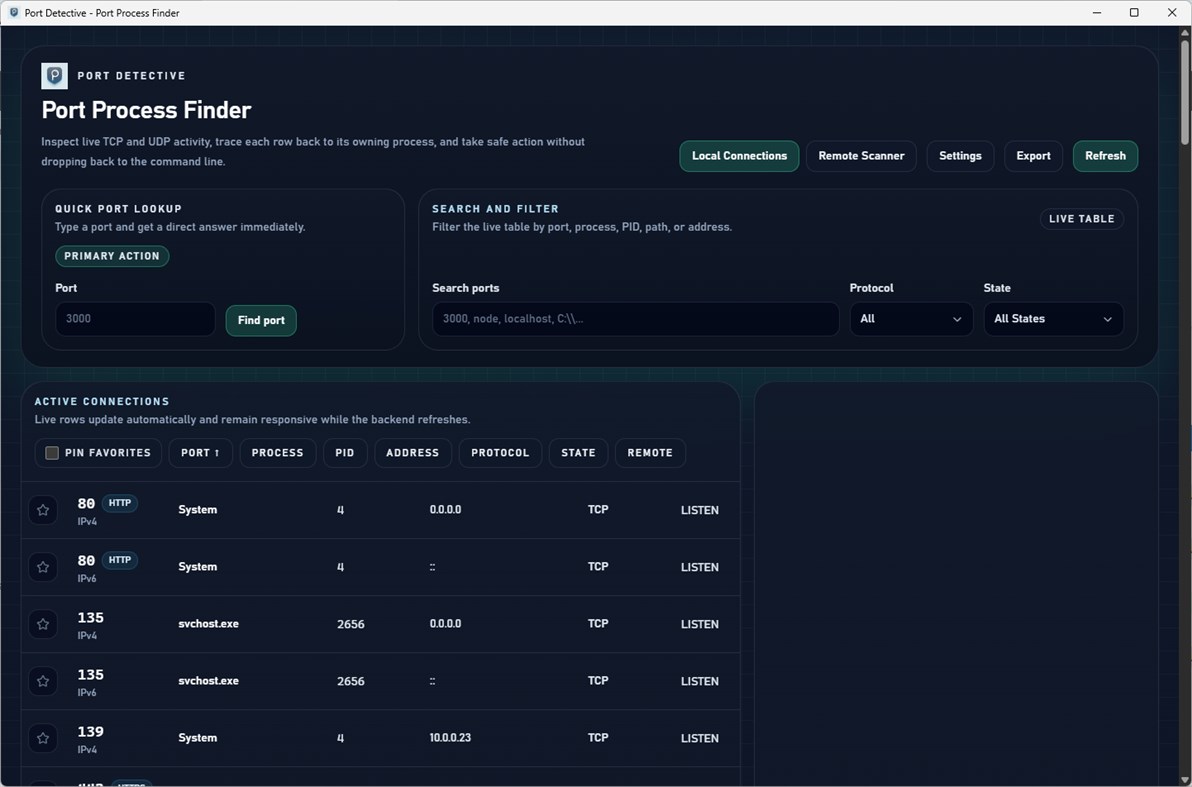Click LISTEN state in port 139 row
Screen dimensions: 1192x787
(x=699, y=738)
